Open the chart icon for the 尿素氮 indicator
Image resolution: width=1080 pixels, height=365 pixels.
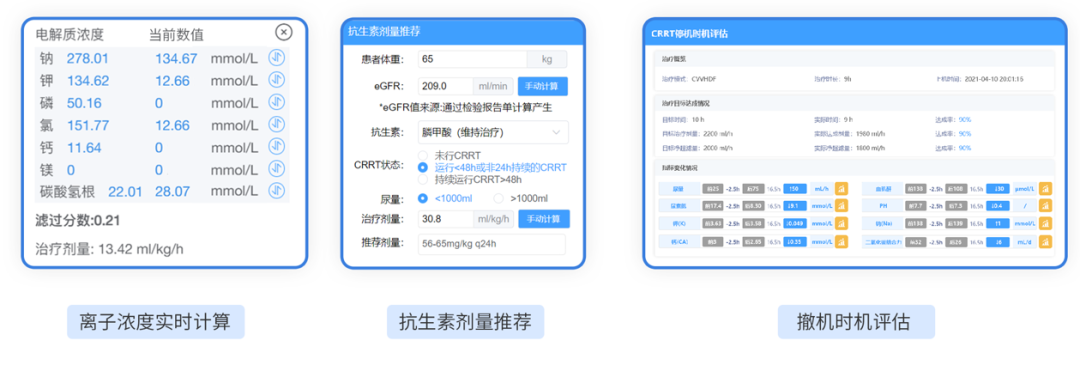842,206
